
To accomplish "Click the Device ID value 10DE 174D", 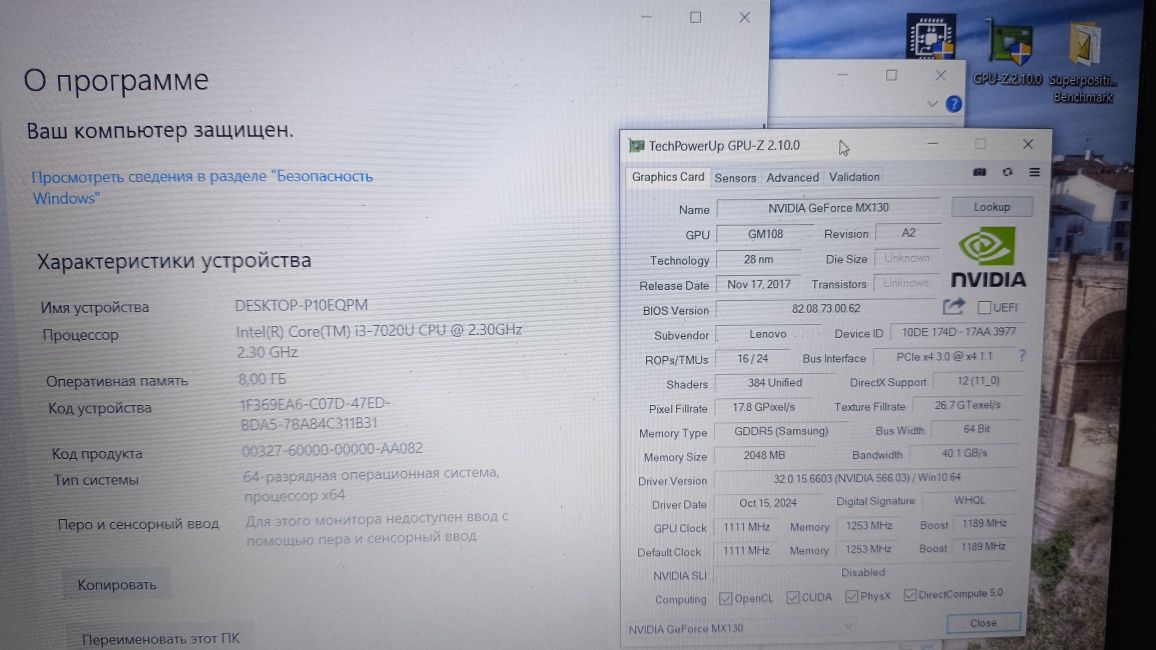I will [x=958, y=332].
